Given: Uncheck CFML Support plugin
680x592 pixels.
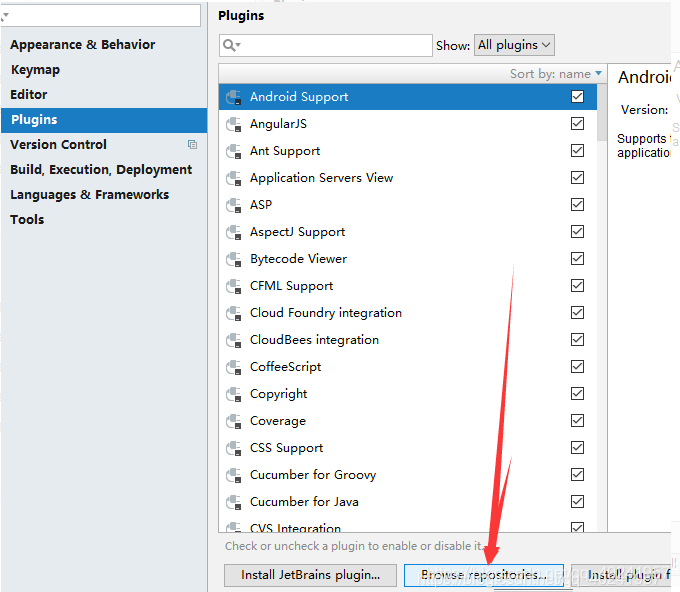Looking at the screenshot, I should tap(577, 285).
